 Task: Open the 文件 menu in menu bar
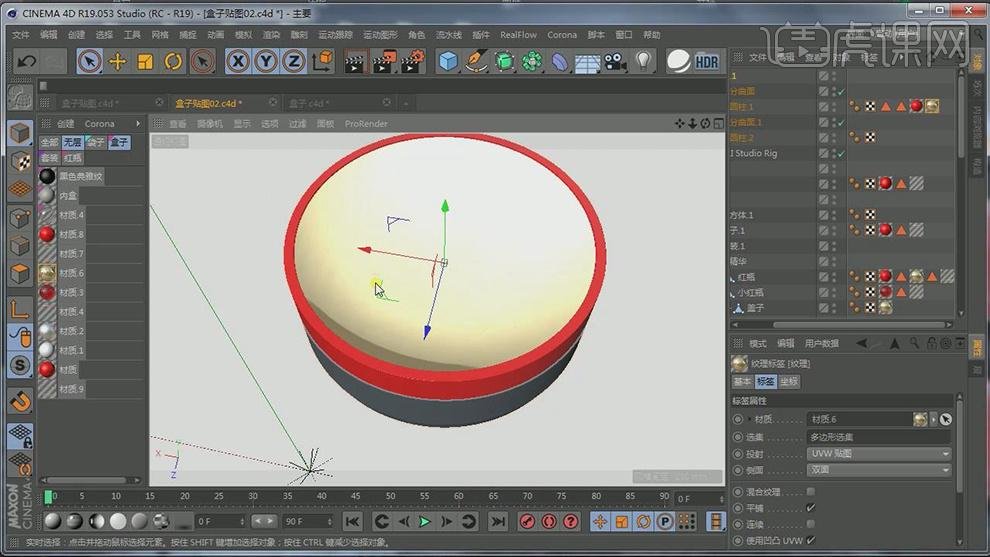pos(21,35)
